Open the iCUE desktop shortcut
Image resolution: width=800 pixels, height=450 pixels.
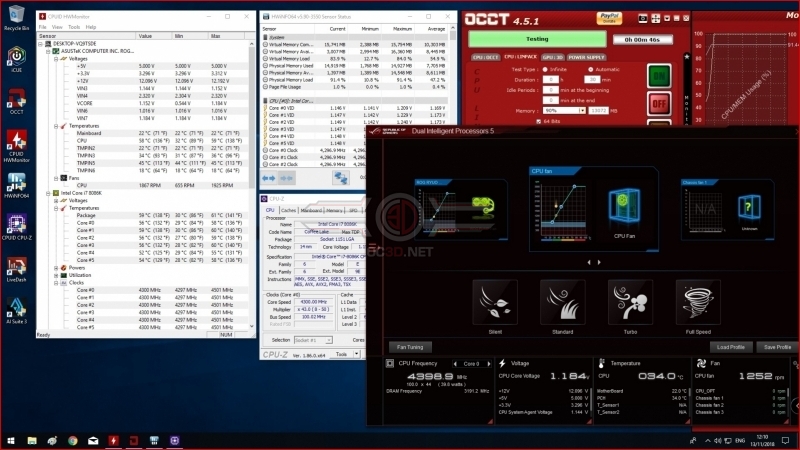(16, 59)
